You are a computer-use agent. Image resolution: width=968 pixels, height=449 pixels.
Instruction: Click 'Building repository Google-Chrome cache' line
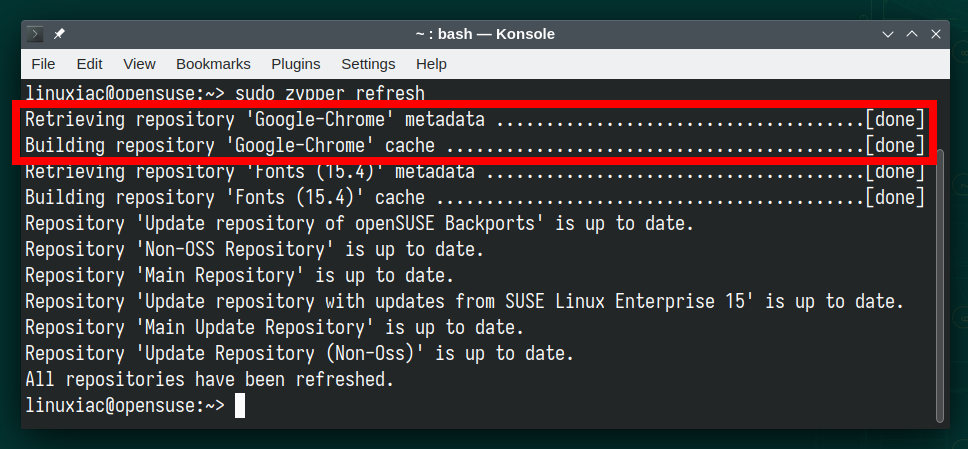tap(475, 145)
